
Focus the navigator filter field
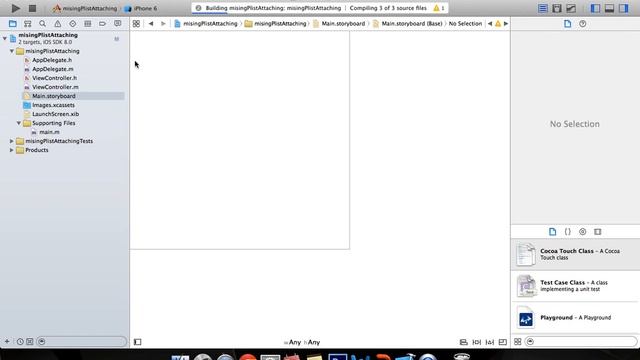82,342
